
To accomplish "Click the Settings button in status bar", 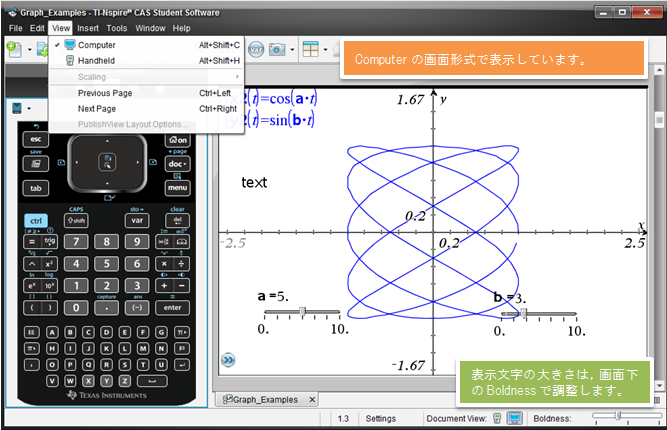I will (380, 419).
